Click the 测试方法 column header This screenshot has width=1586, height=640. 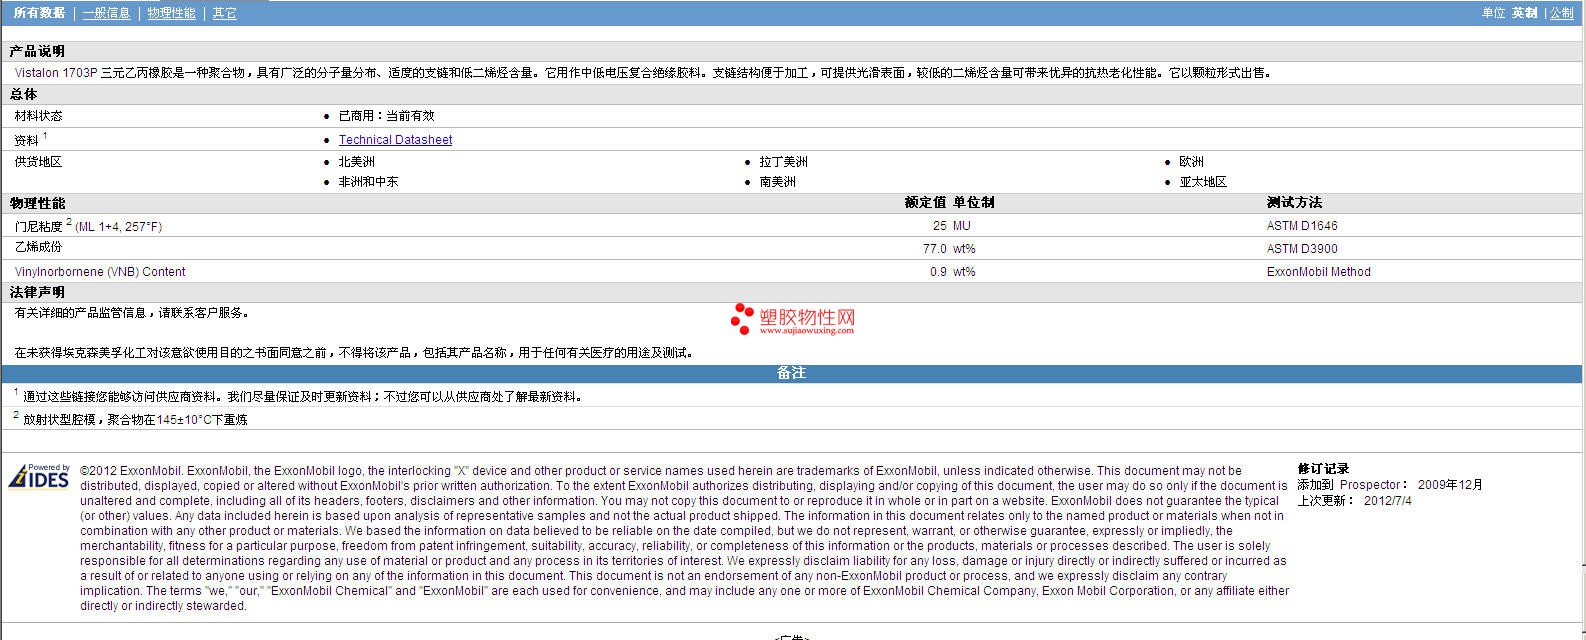pos(1294,203)
